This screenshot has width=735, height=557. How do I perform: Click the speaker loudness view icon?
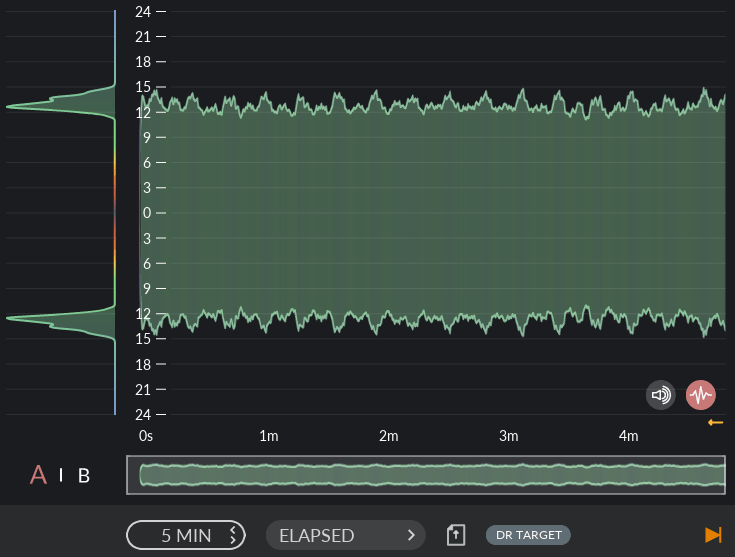point(660,395)
